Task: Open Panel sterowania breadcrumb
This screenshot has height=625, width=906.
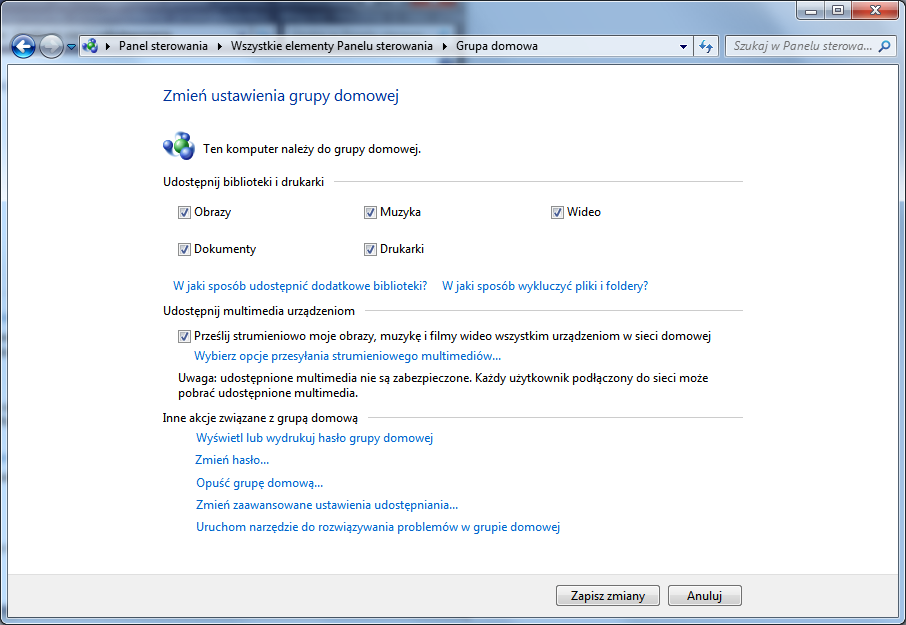Action: (x=163, y=46)
